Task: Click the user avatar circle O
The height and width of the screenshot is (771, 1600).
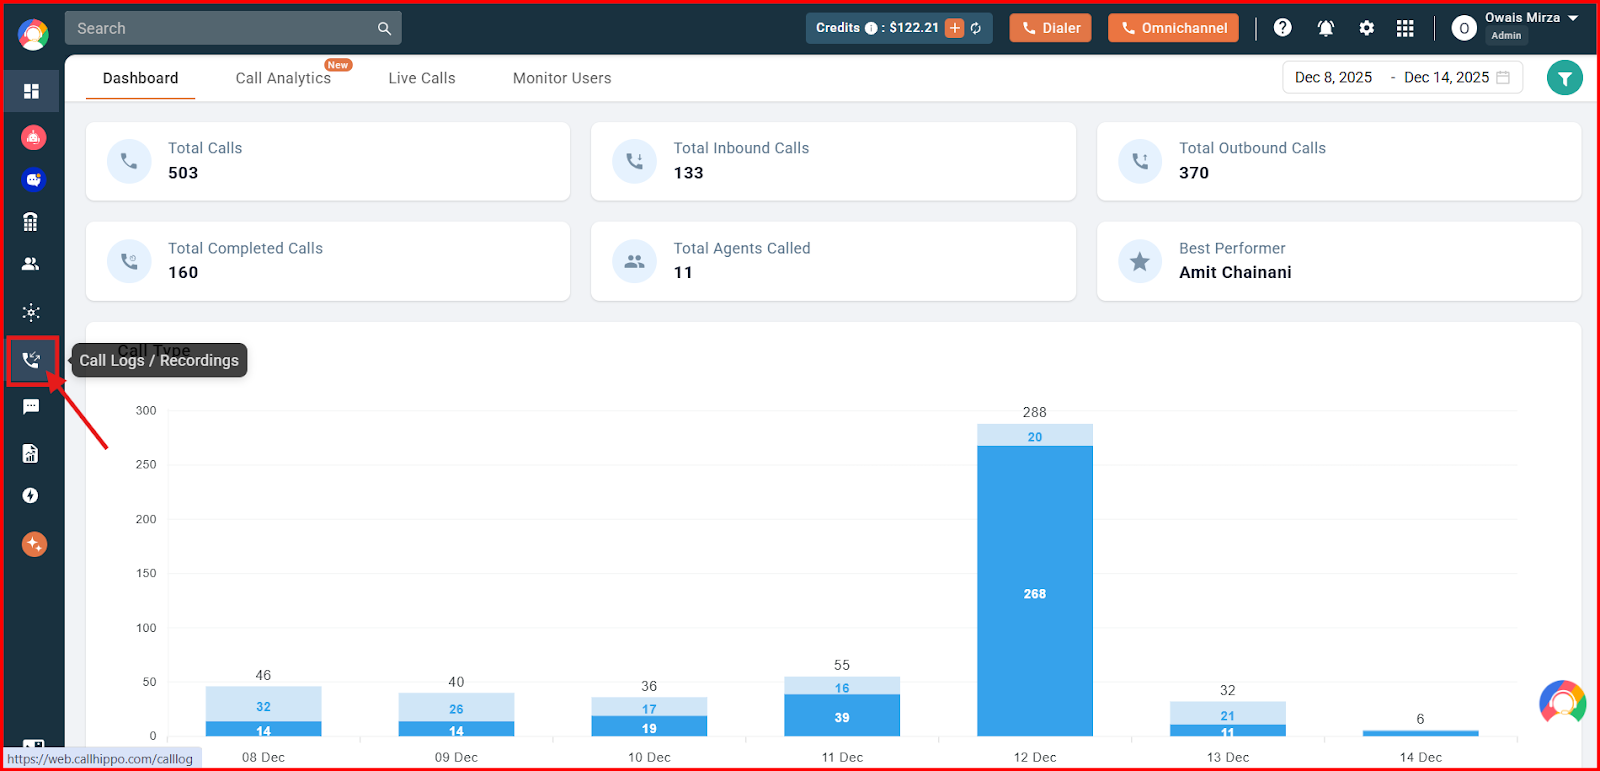Action: (x=1464, y=28)
